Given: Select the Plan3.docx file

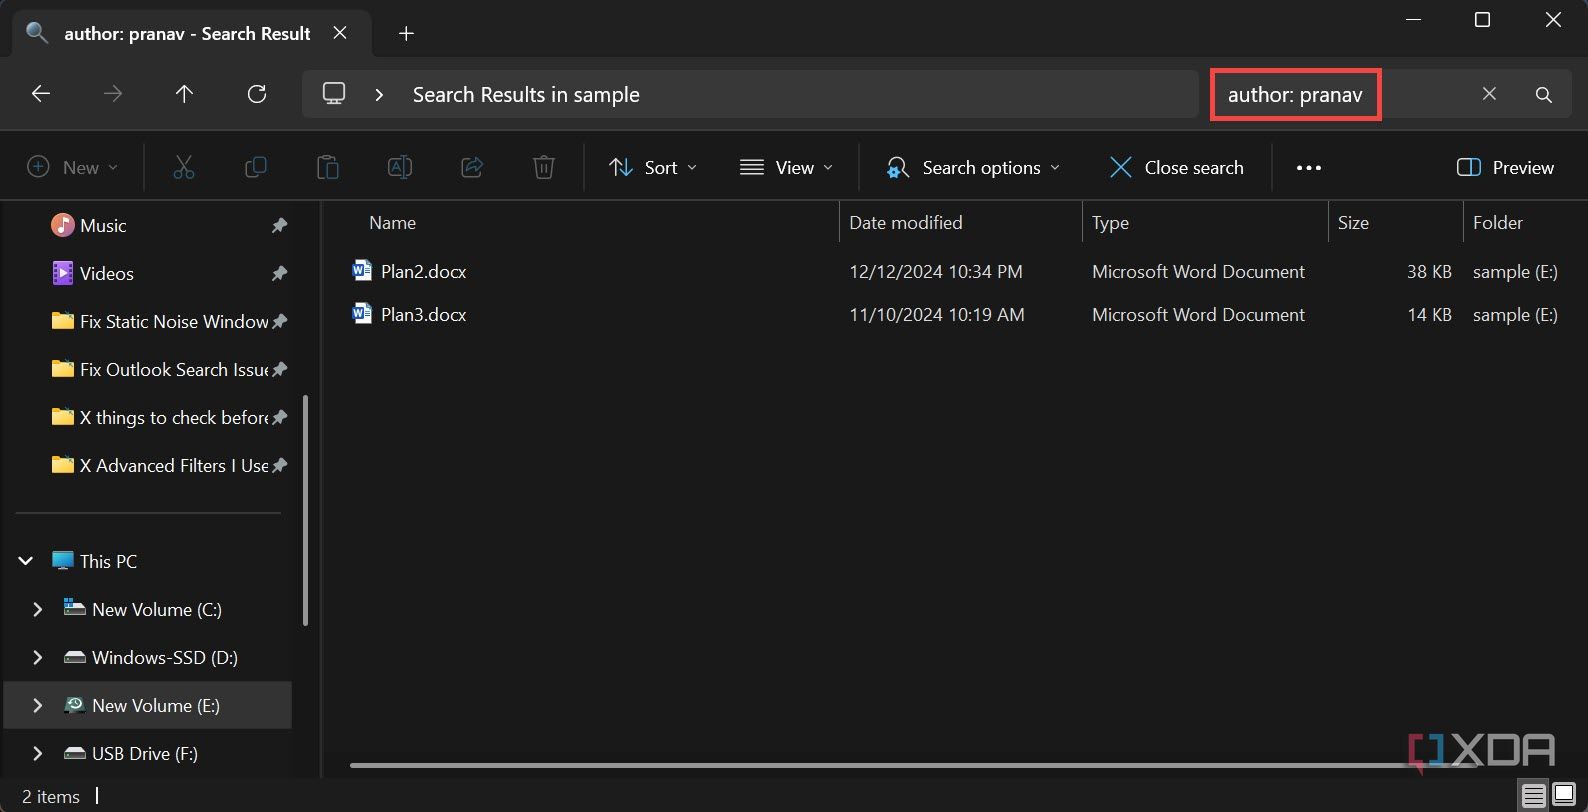Looking at the screenshot, I should point(423,315).
